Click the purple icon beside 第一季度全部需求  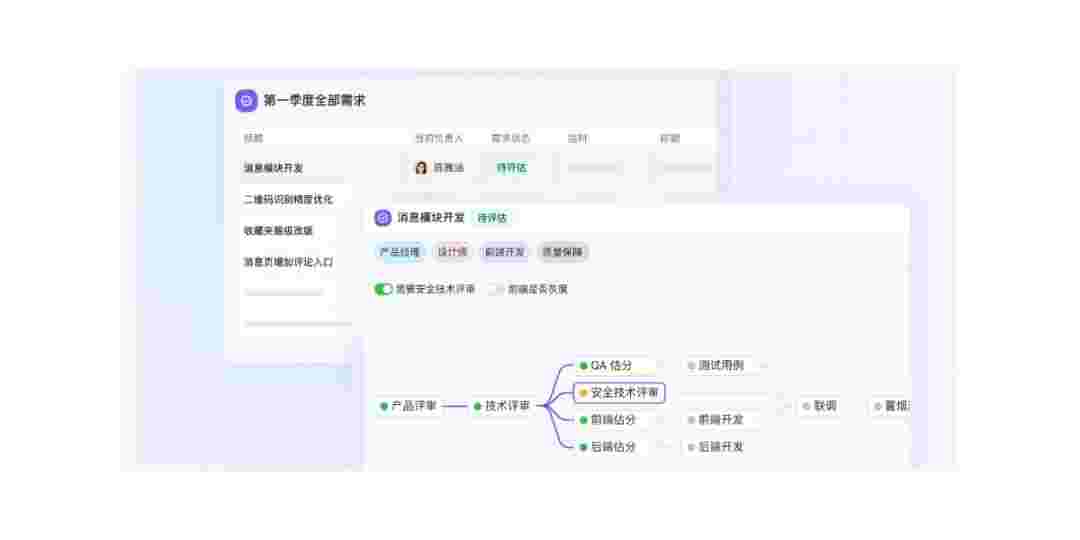click(246, 101)
